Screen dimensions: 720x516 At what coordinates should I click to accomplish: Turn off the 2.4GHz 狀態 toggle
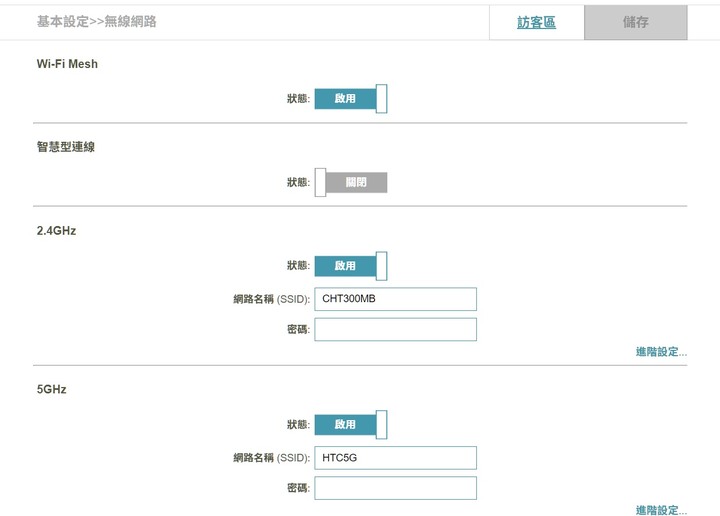click(351, 265)
